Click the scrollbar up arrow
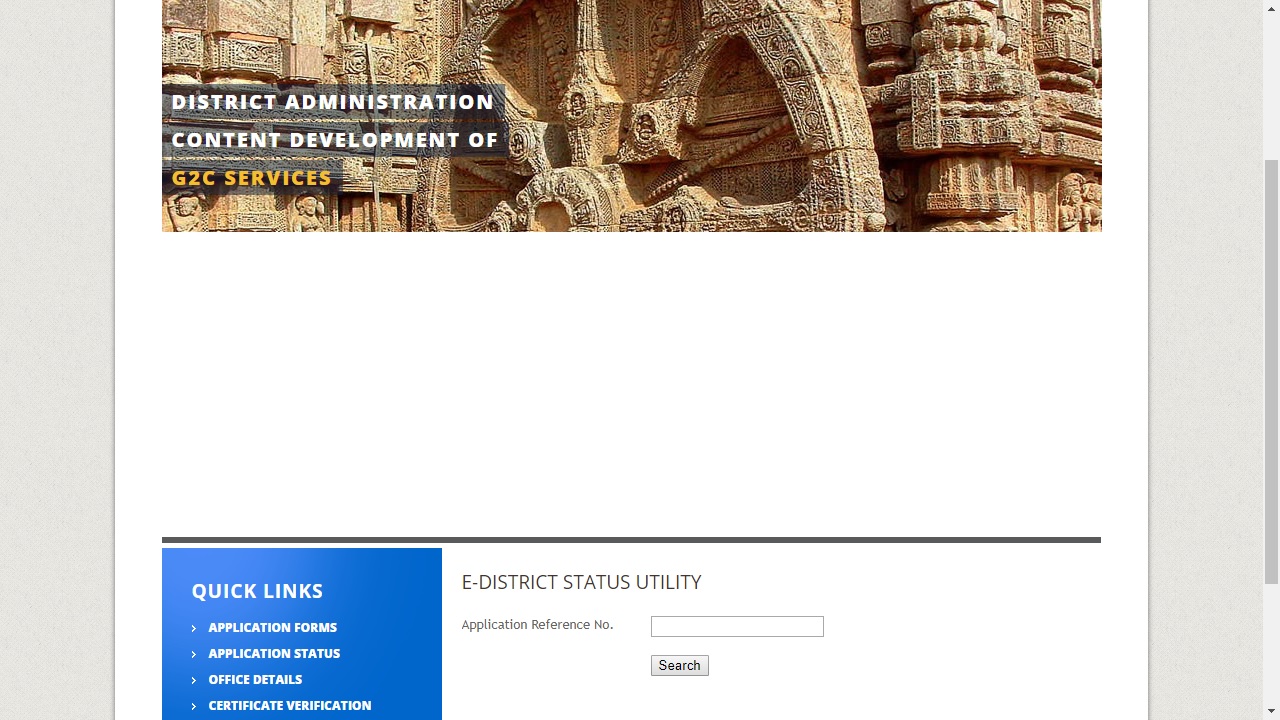This screenshot has height=720, width=1280. point(1271,8)
